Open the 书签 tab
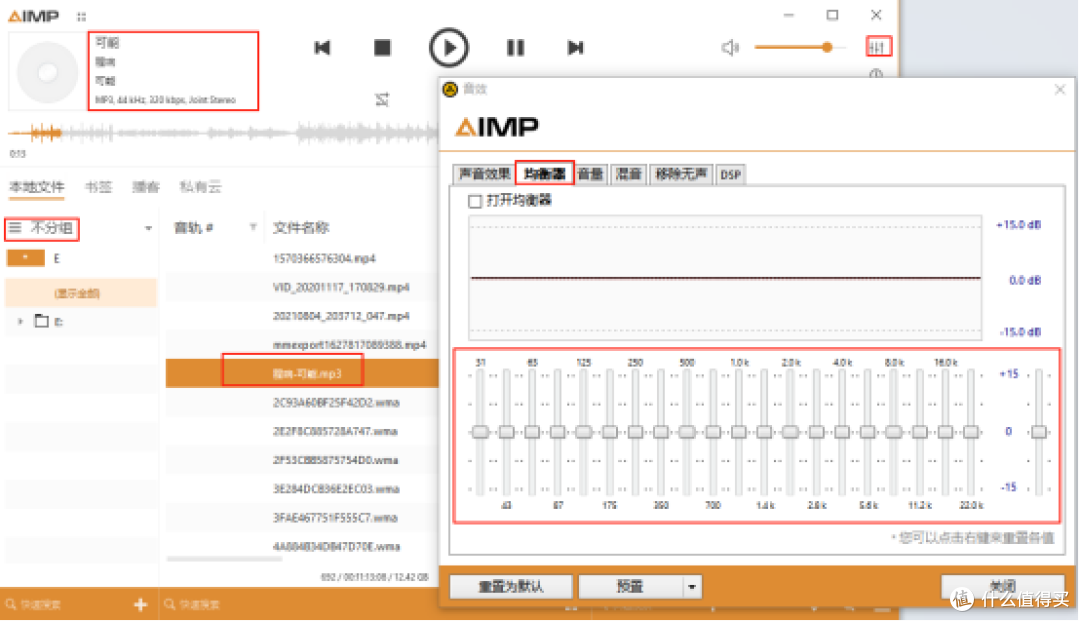Image resolution: width=1080 pixels, height=622 pixels. 98,187
